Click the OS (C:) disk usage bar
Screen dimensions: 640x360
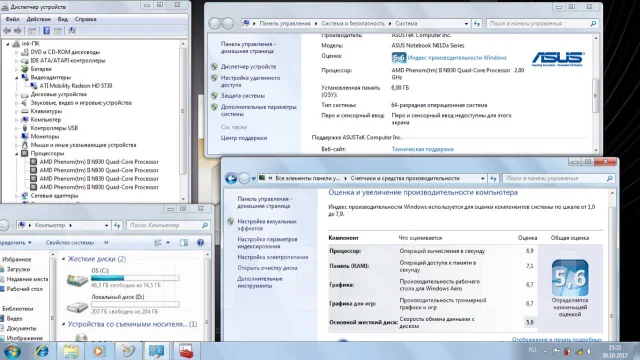click(x=135, y=278)
